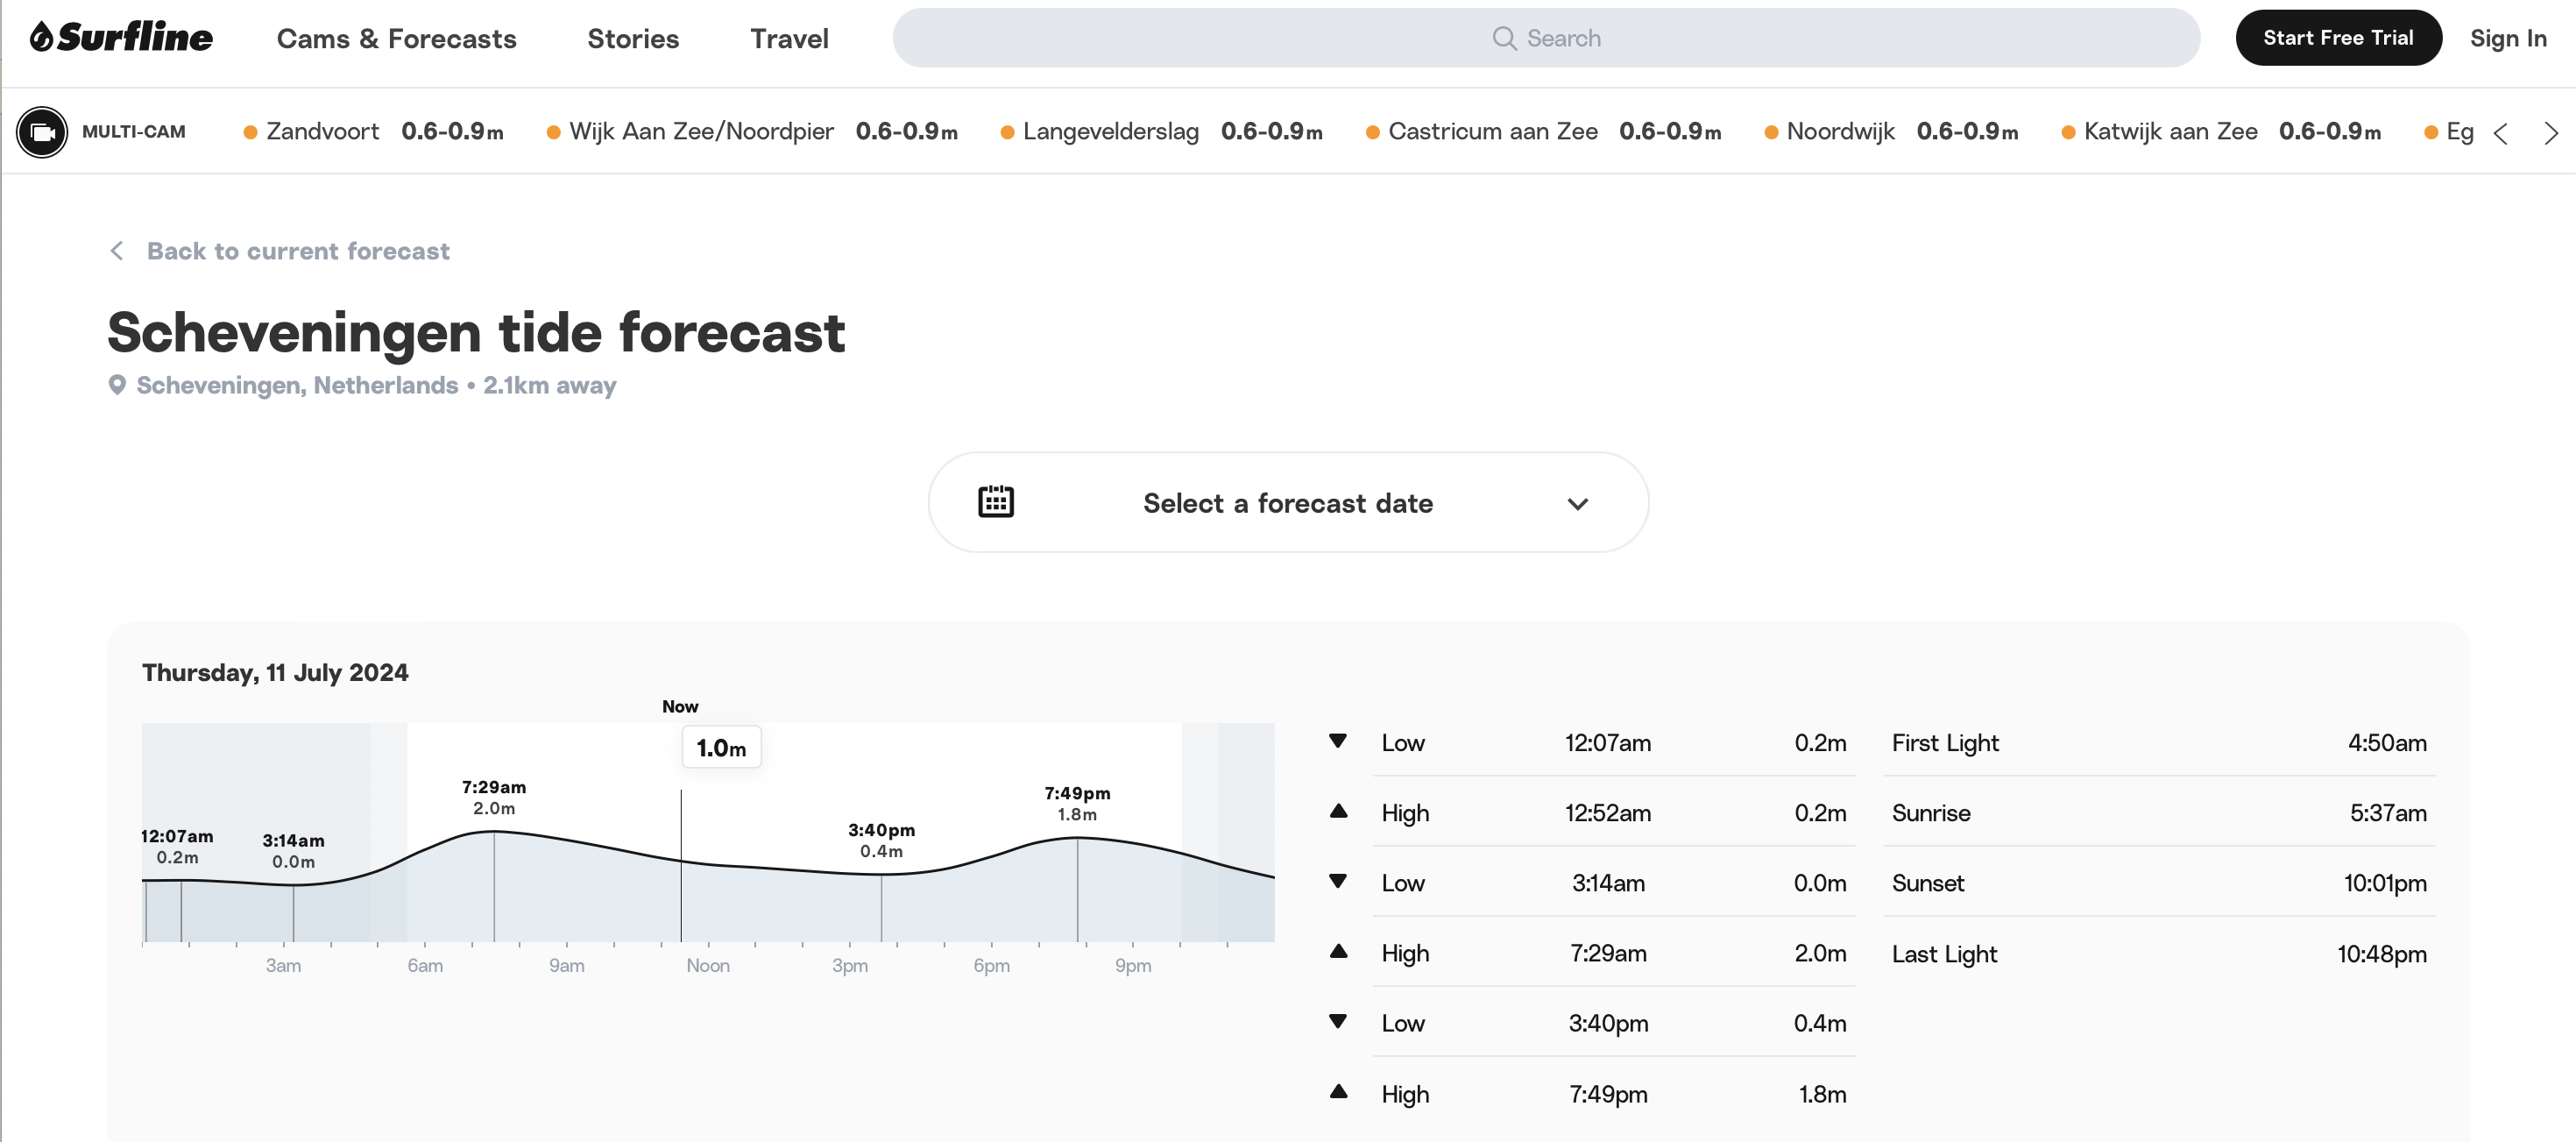The height and width of the screenshot is (1142, 2576).
Task: Click the back chevron near current forecast
Action: tap(117, 251)
